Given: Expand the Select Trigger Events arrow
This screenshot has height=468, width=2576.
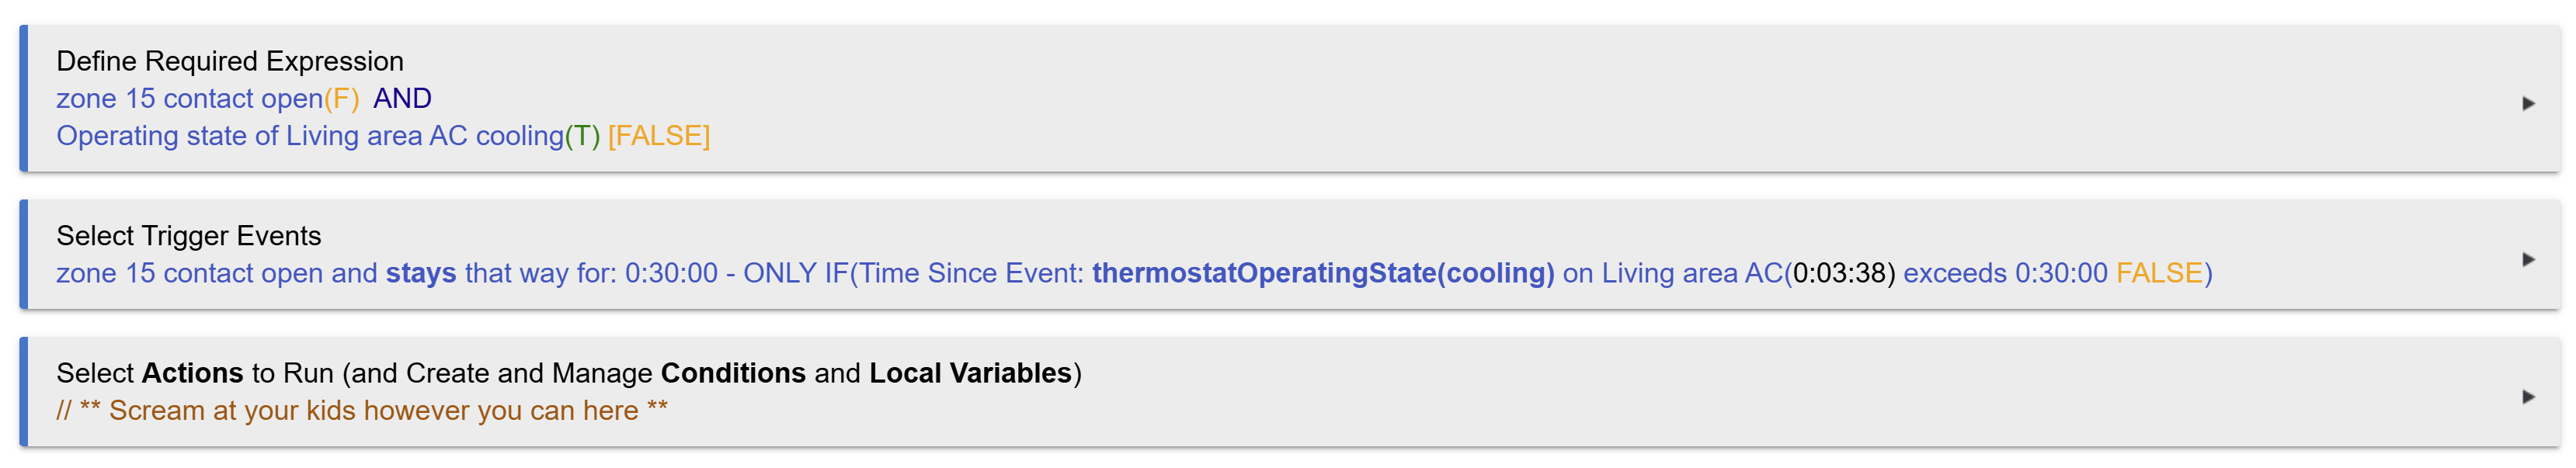Looking at the screenshot, I should click(x=2528, y=259).
